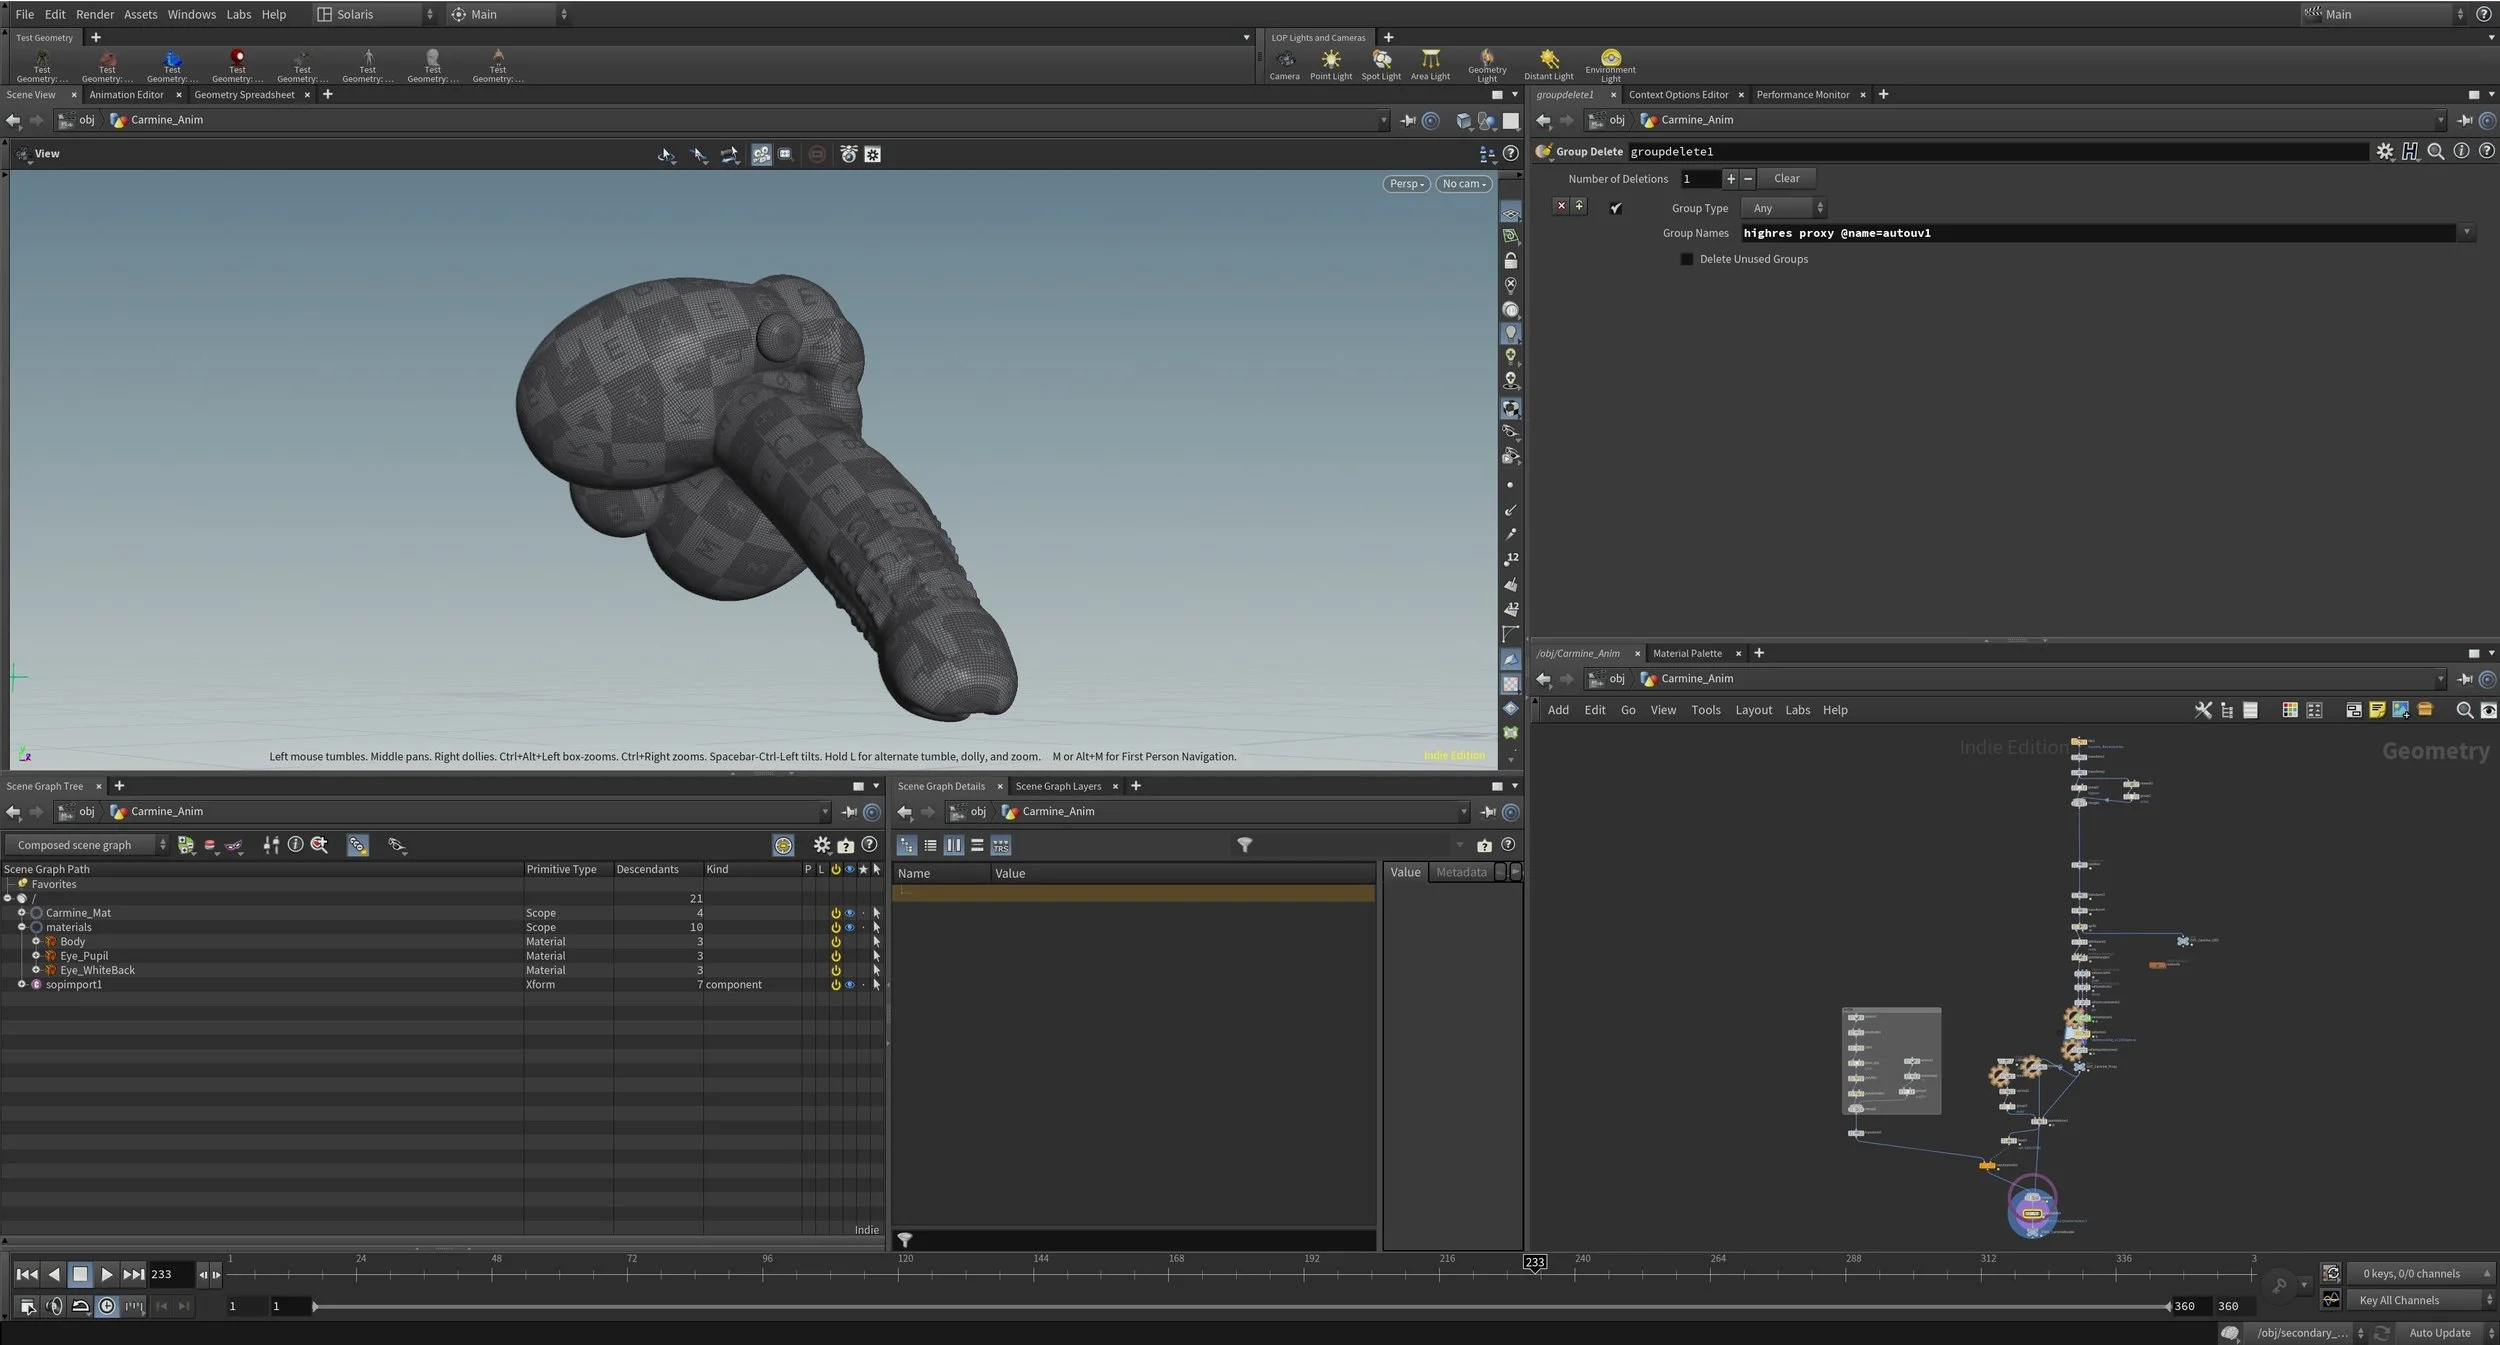
Task: Add an Environment Light from shelf
Action: (x=1610, y=64)
